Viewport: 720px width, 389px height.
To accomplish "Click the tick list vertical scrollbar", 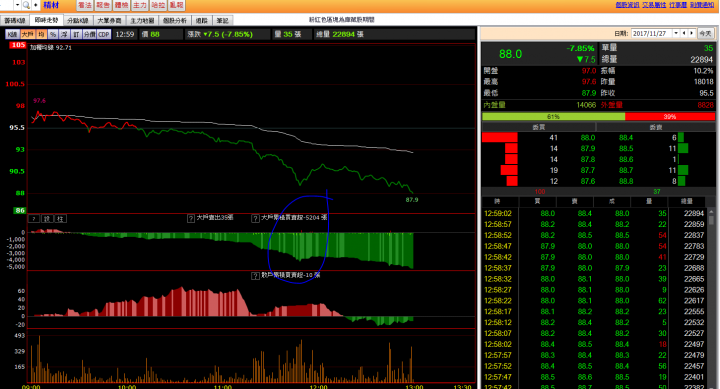I will pyautogui.click(x=711, y=299).
